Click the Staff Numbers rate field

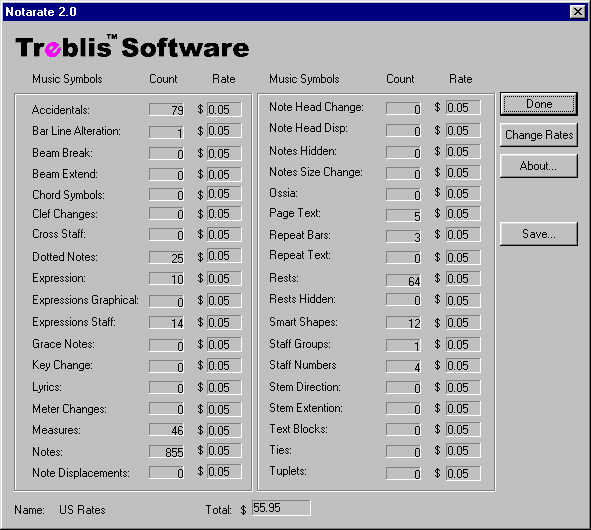coord(463,366)
